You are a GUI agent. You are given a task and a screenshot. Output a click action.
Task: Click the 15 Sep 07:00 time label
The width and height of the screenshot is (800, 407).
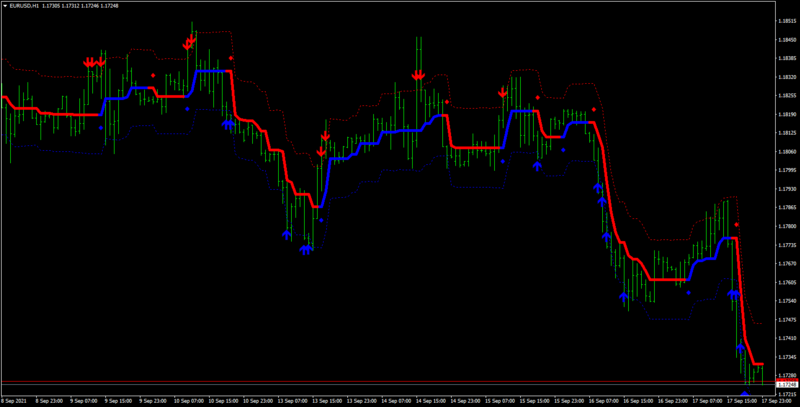coord(501,401)
